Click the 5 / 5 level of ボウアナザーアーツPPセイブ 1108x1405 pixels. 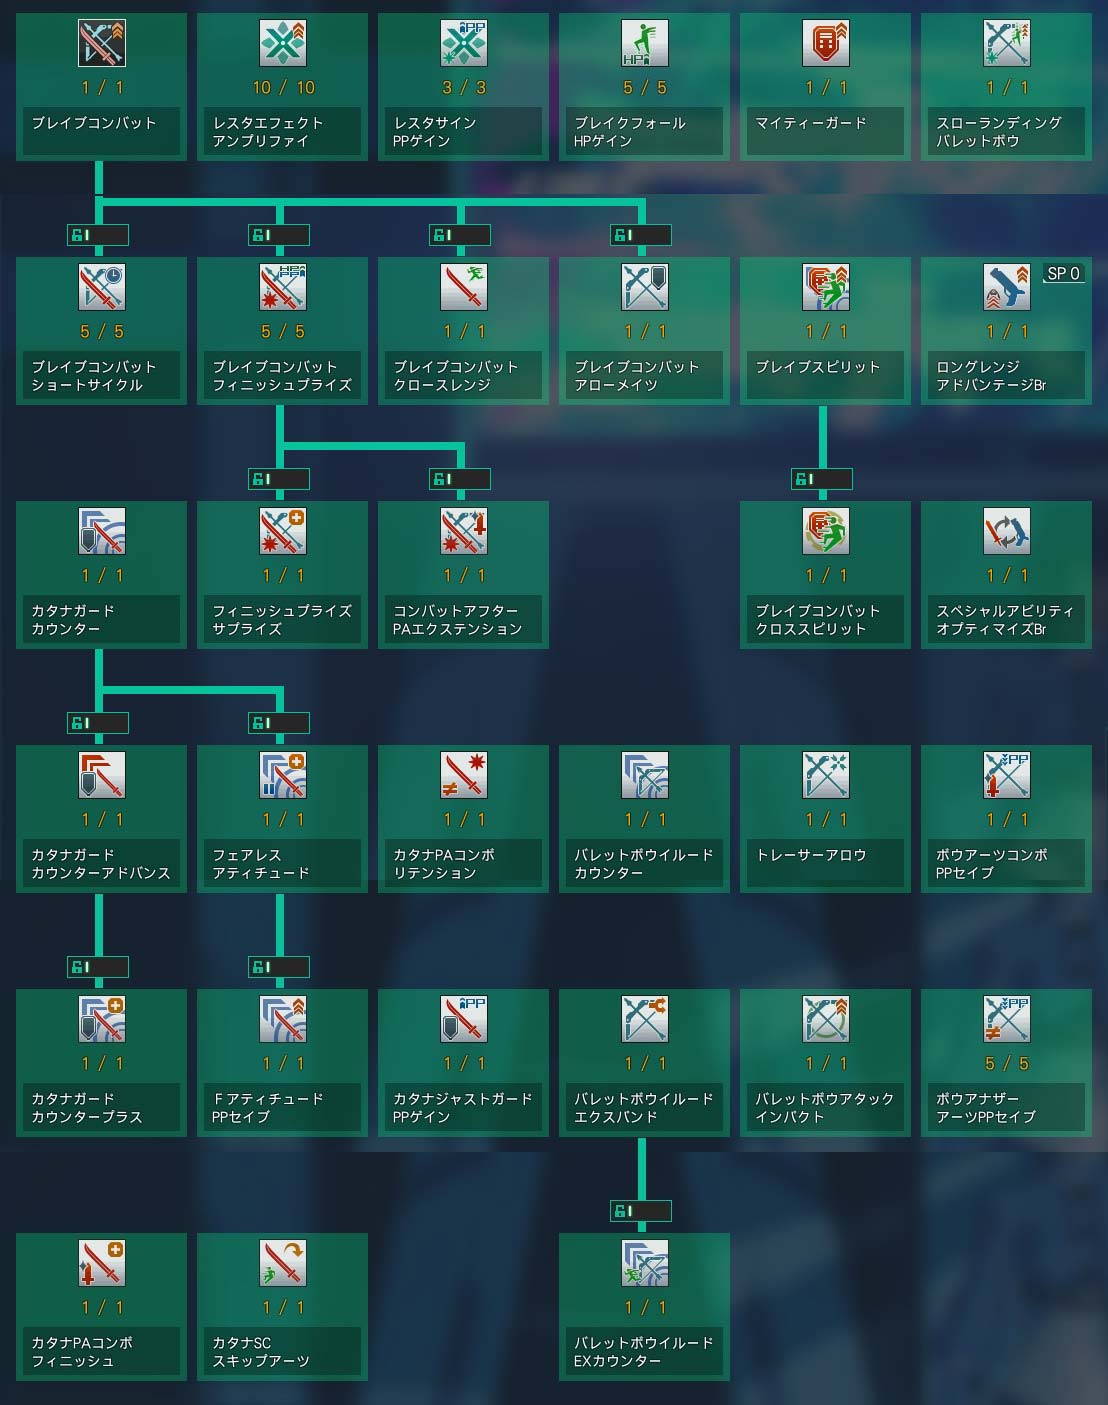coord(1006,1063)
